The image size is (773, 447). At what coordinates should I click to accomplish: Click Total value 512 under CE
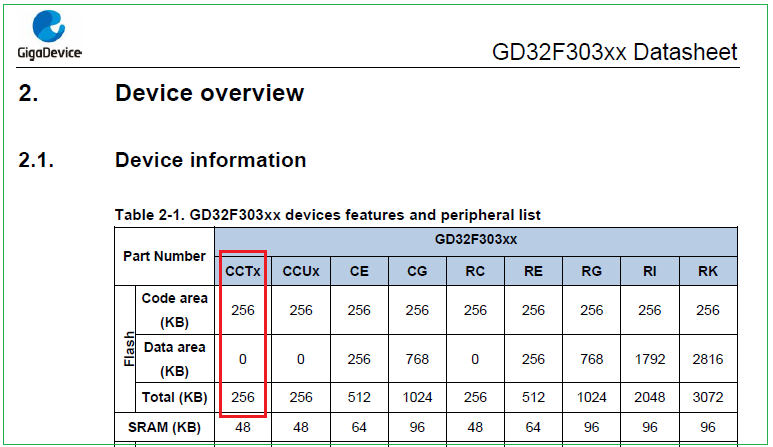359,397
